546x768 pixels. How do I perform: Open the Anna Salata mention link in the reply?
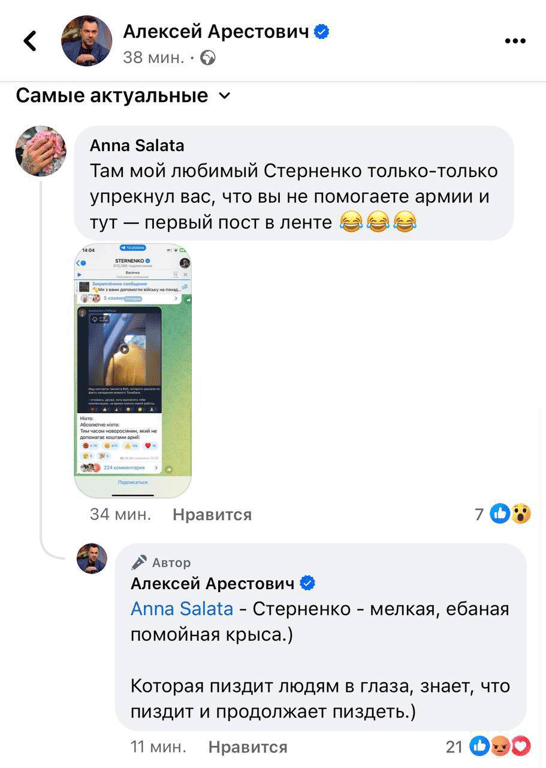182,609
